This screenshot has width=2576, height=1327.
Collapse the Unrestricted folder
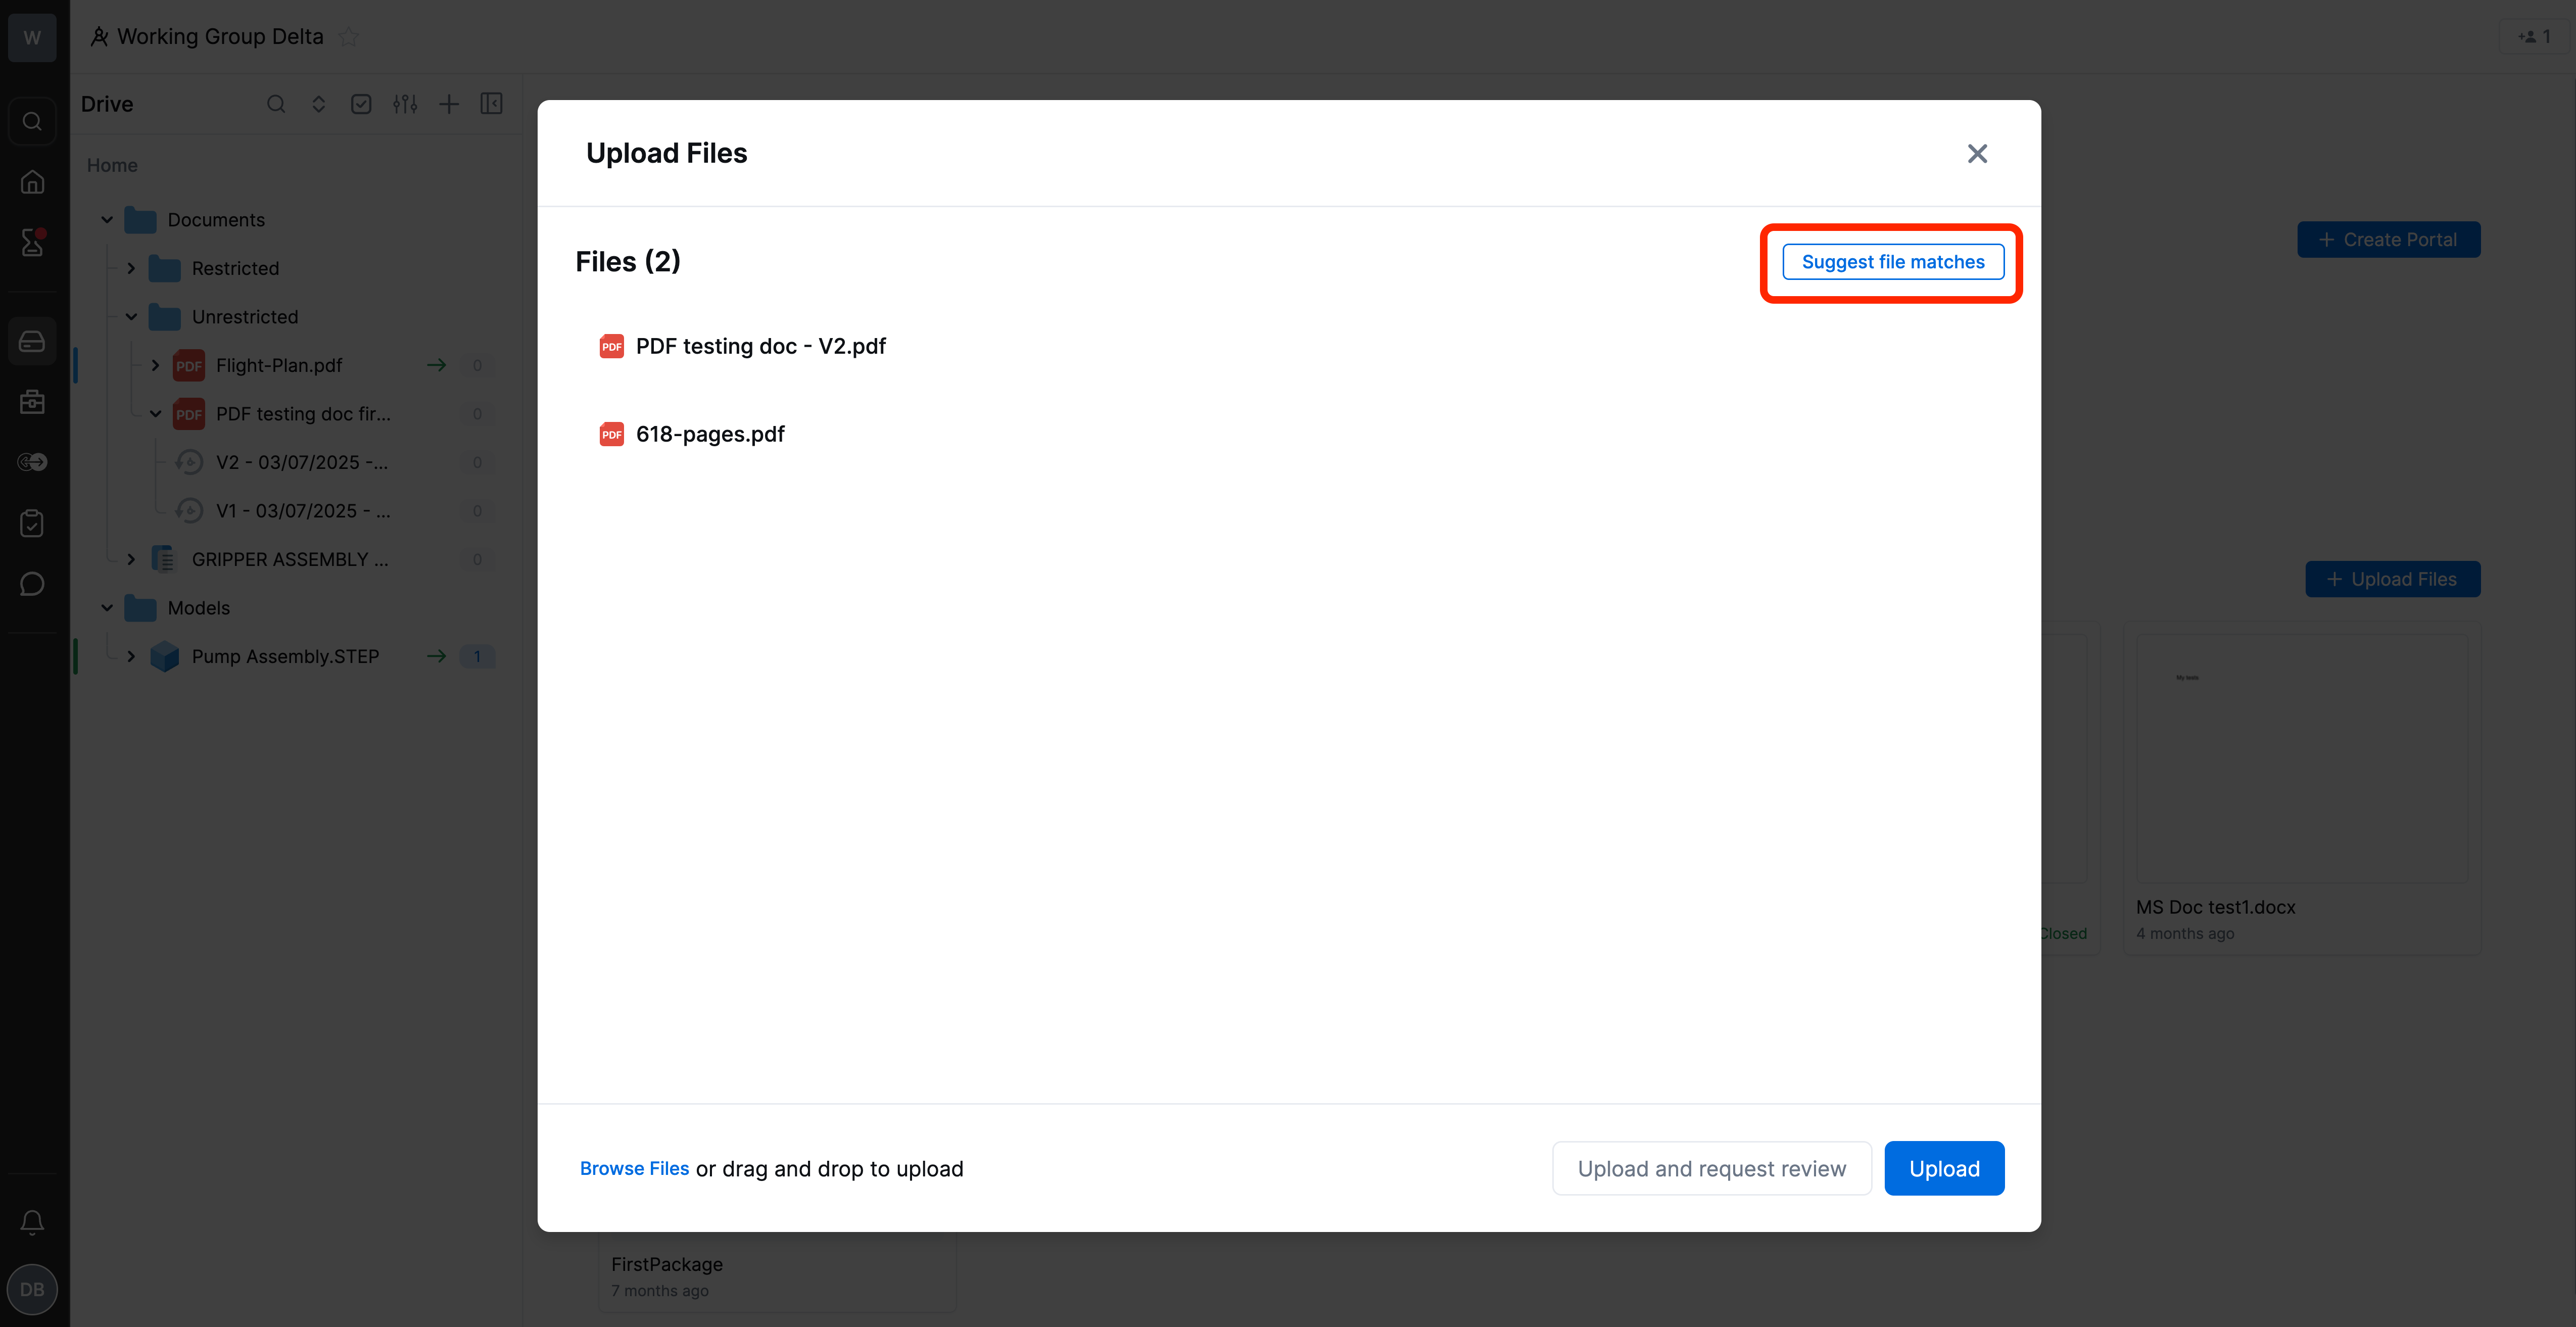(131, 317)
